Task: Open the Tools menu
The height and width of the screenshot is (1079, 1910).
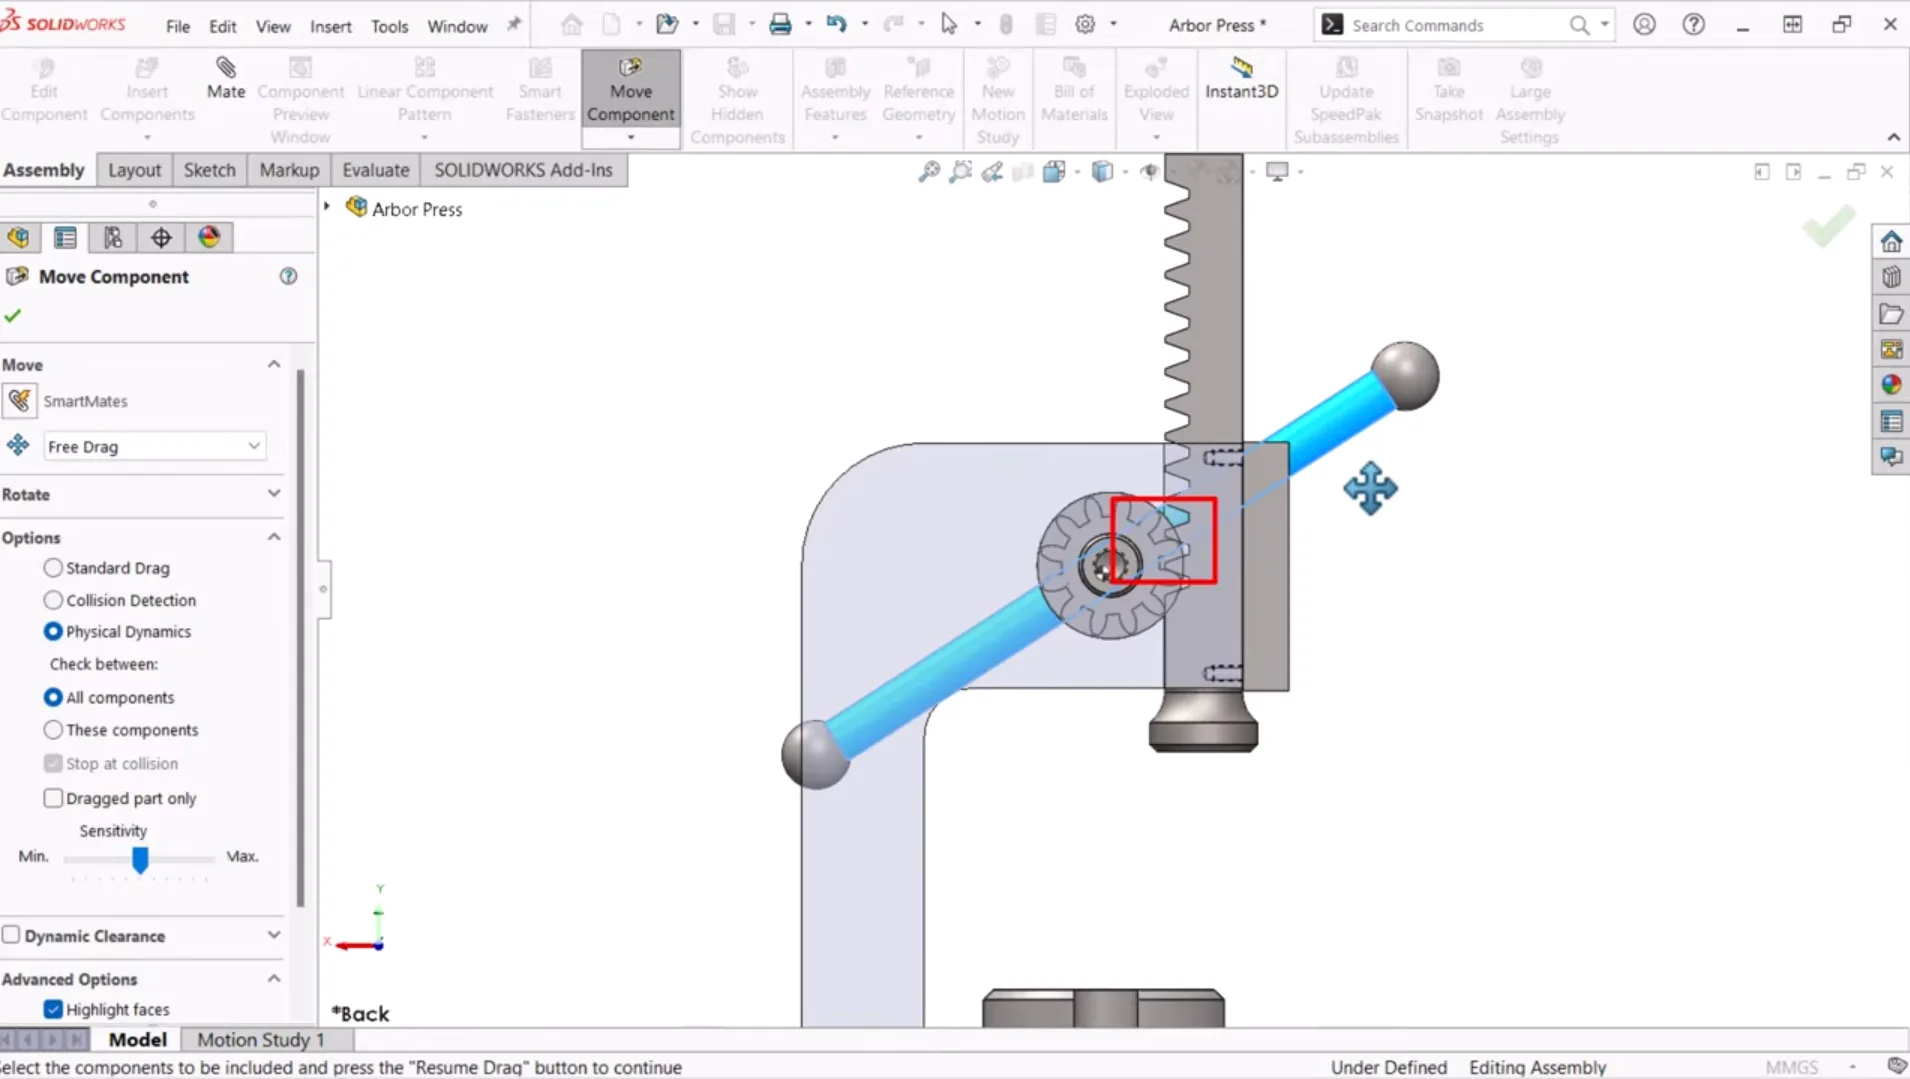Action: pyautogui.click(x=389, y=26)
